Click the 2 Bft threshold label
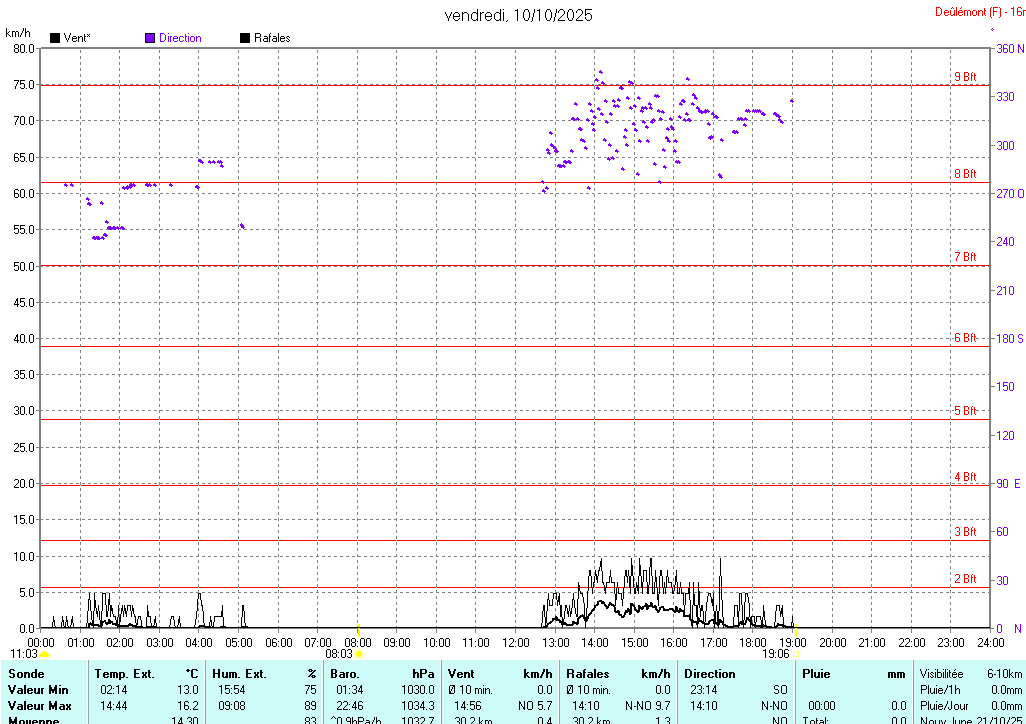 (x=964, y=579)
